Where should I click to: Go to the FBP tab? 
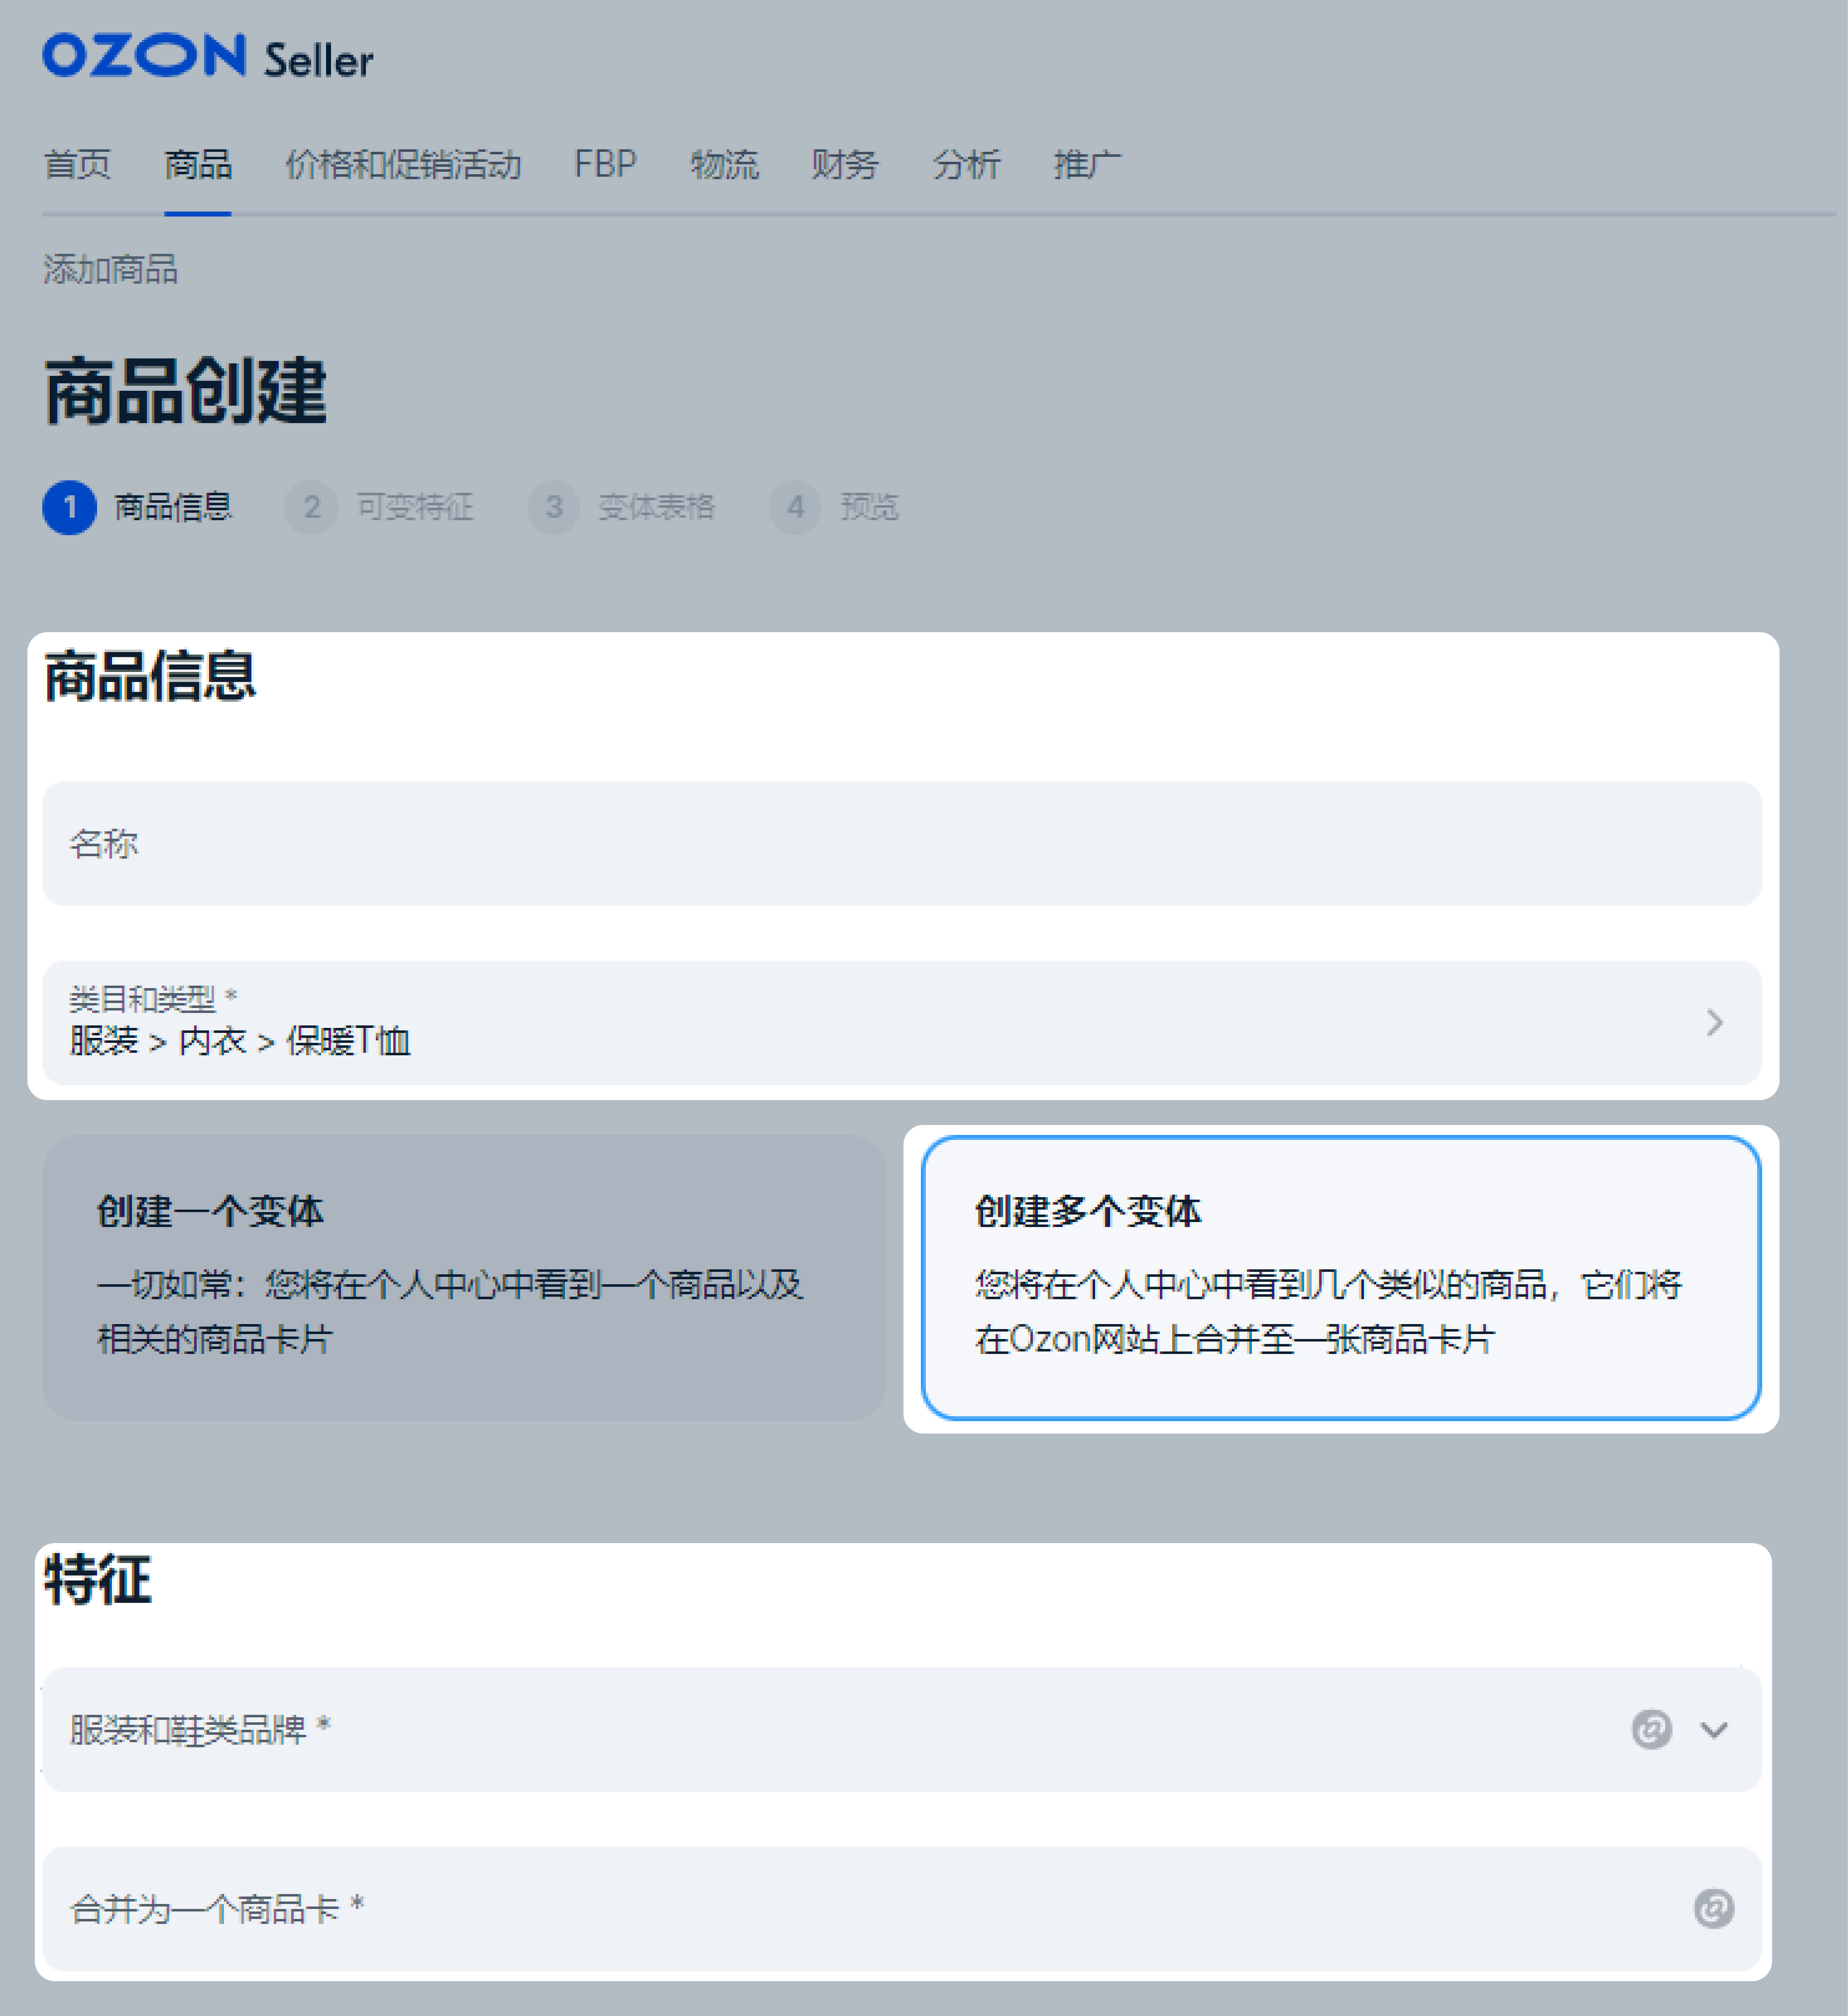tap(605, 164)
